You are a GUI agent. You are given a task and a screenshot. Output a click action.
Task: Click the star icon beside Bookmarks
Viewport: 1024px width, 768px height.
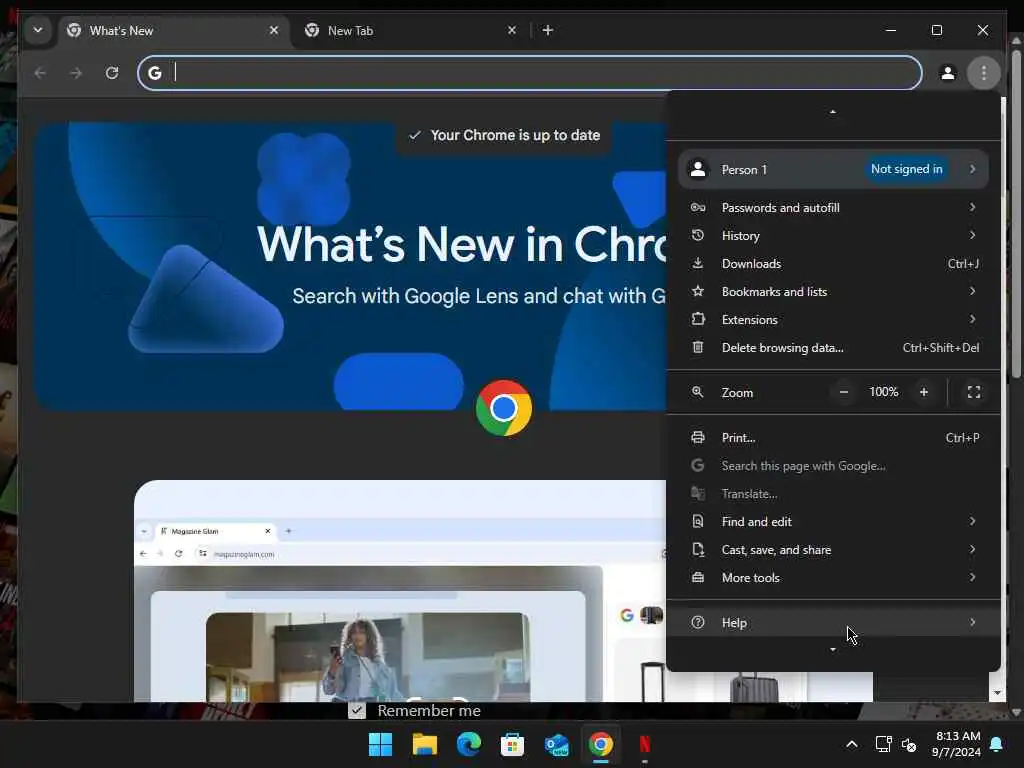point(697,291)
